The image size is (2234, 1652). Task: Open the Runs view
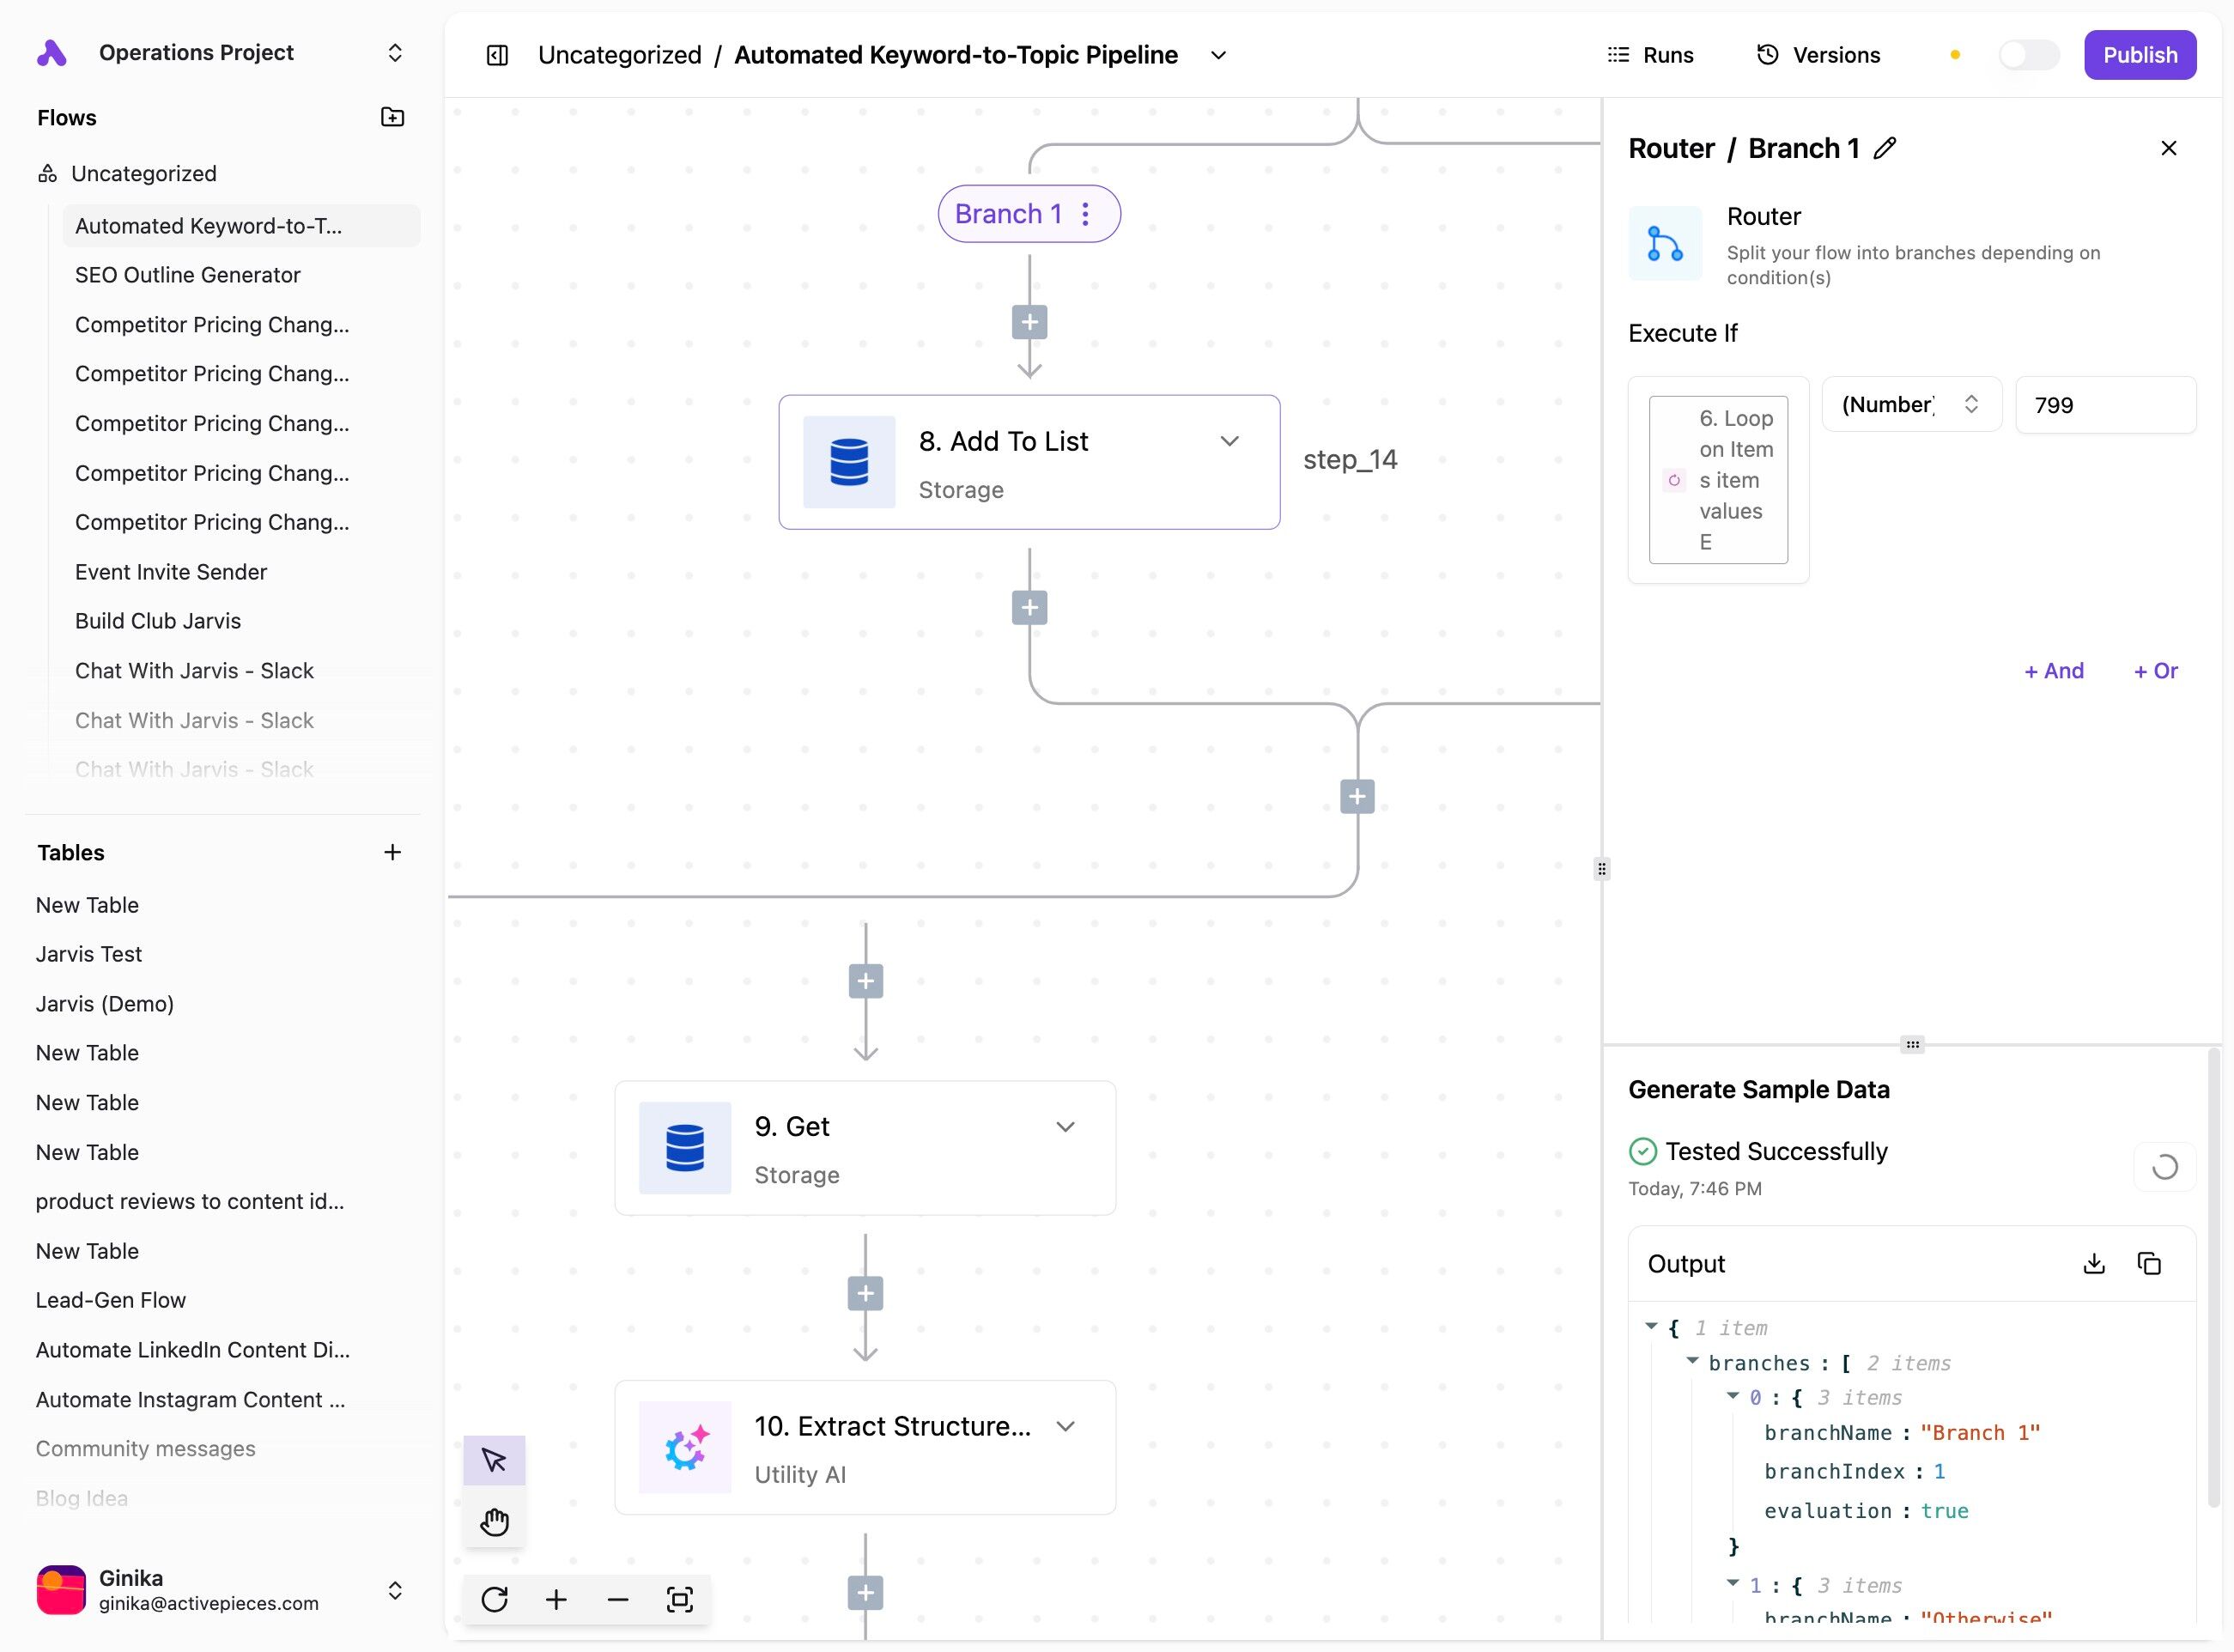tap(1650, 55)
